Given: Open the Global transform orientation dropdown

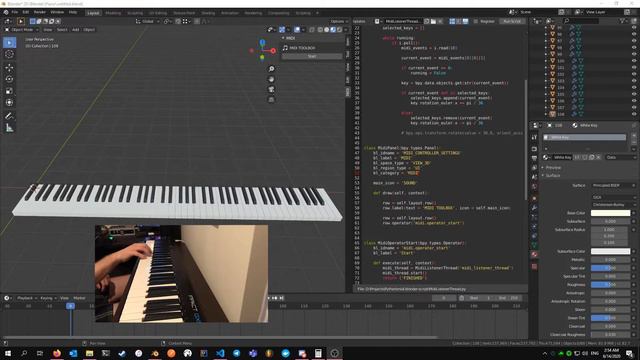Looking at the screenshot, I should tap(148, 21).
